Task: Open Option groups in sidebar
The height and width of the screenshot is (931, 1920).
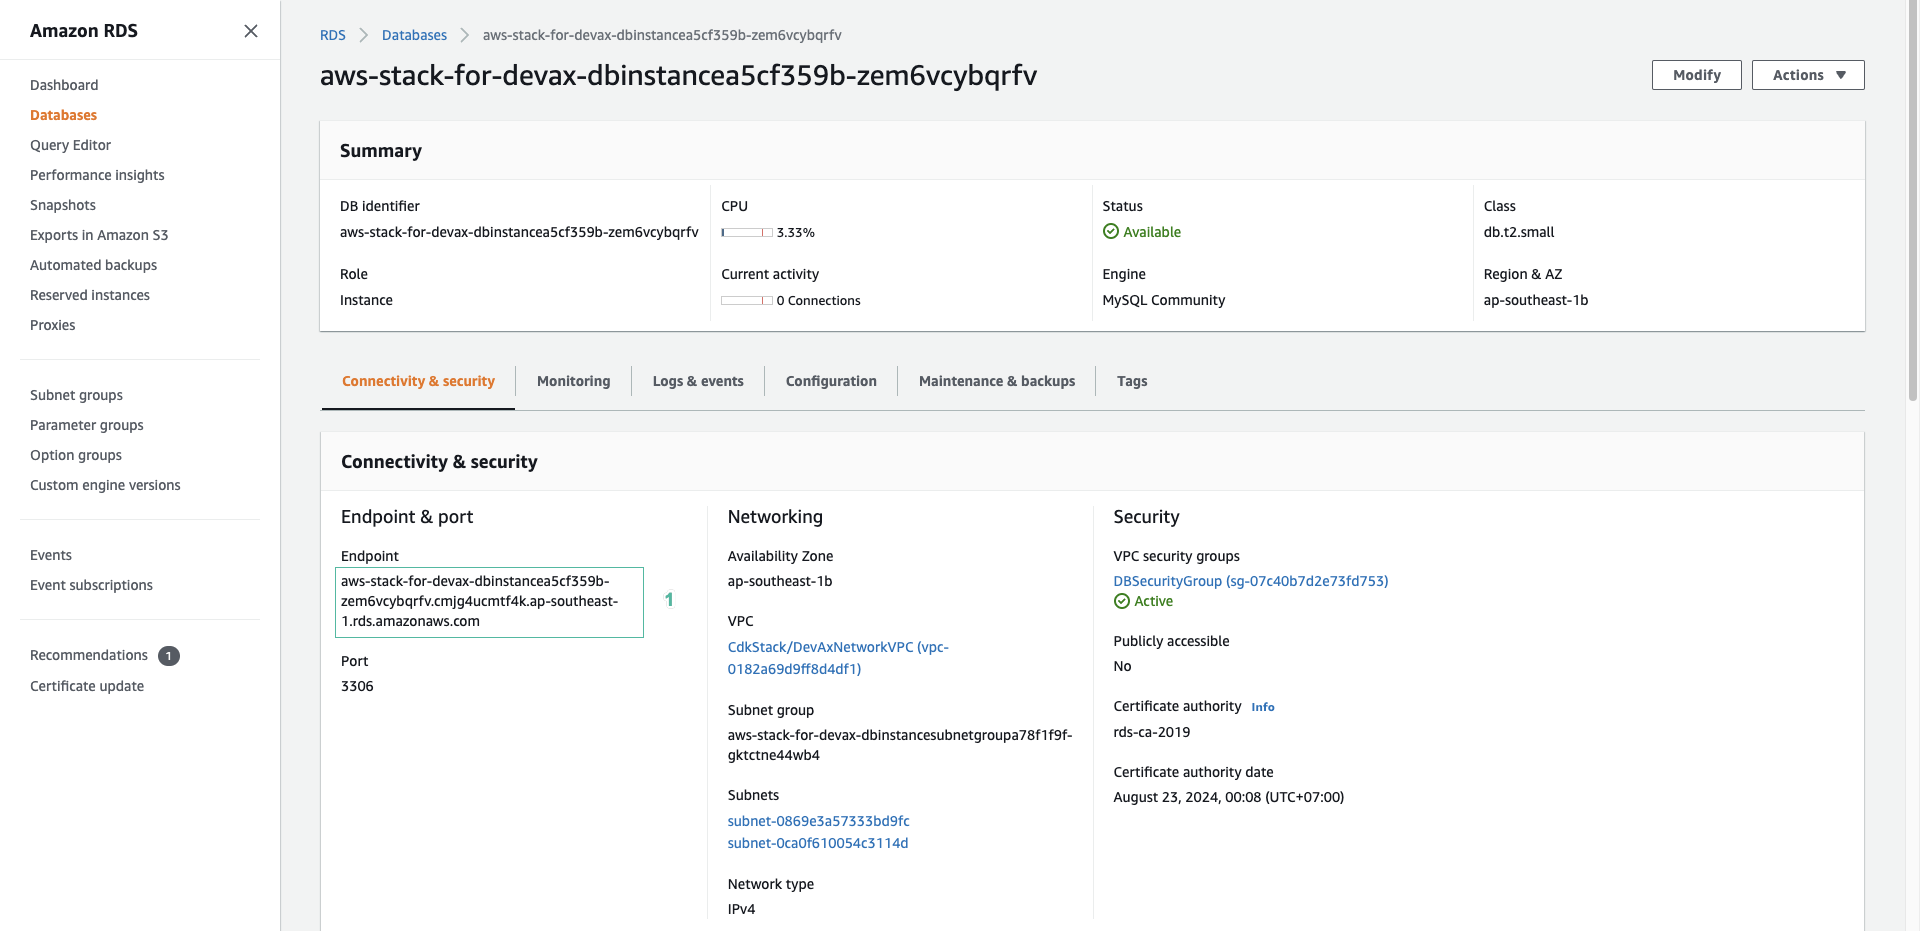Action: pos(76,455)
